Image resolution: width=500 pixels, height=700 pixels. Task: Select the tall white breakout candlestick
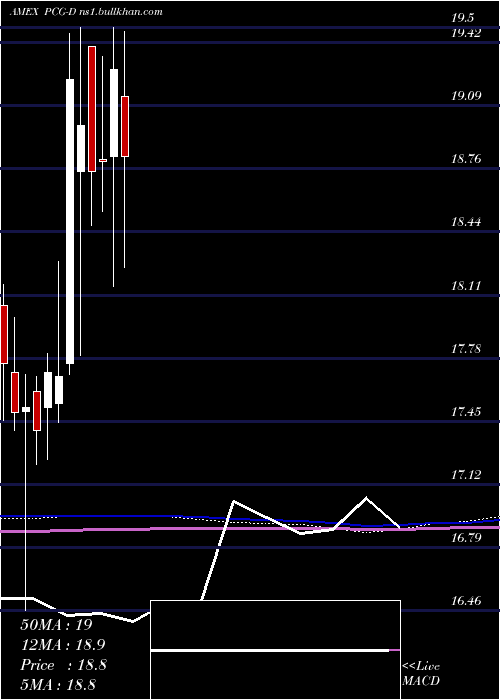[x=70, y=221]
